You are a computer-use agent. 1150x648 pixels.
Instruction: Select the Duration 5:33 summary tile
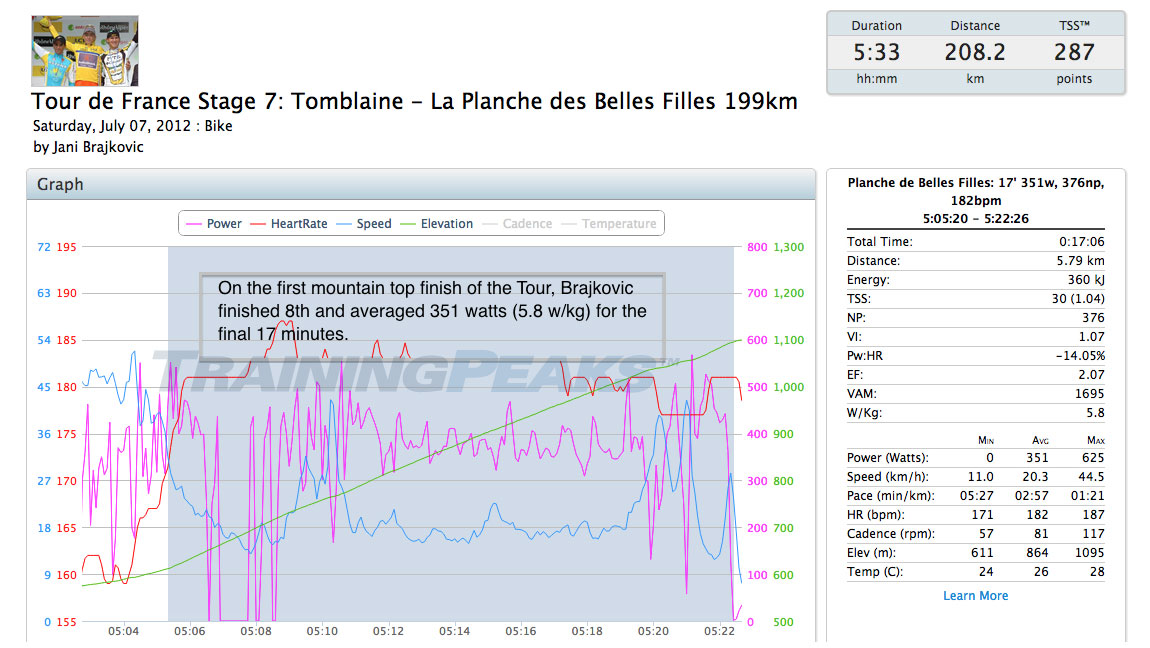coord(876,52)
